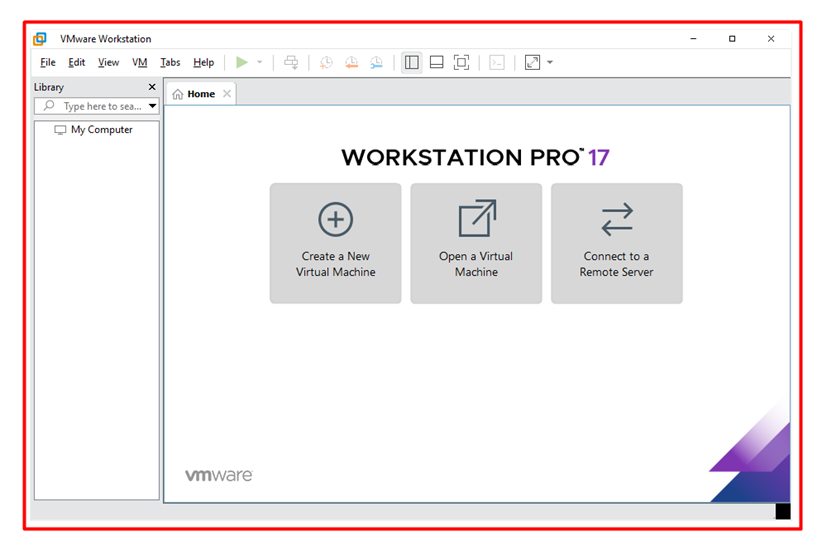Open the stretch display dropdown arrow

(x=550, y=62)
